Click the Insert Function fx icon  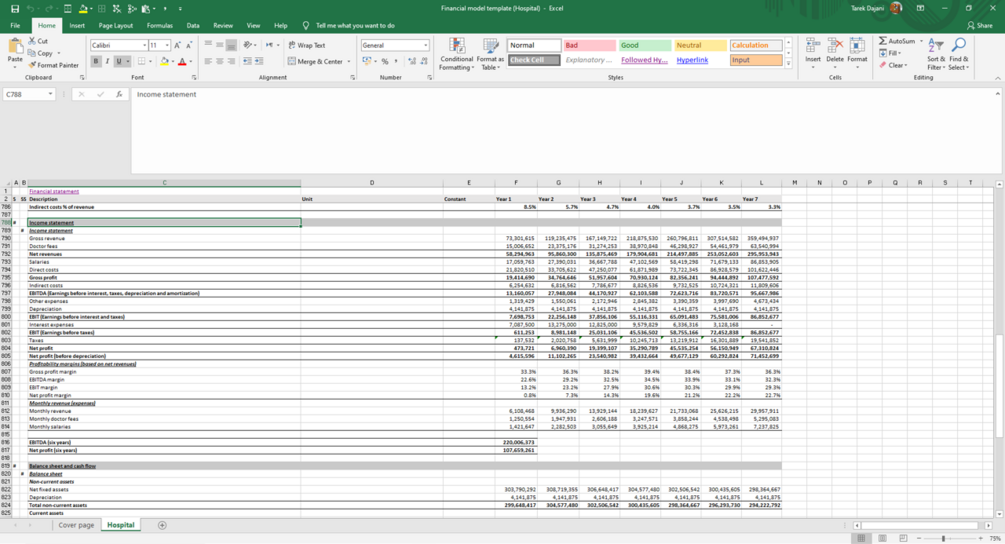(x=119, y=94)
